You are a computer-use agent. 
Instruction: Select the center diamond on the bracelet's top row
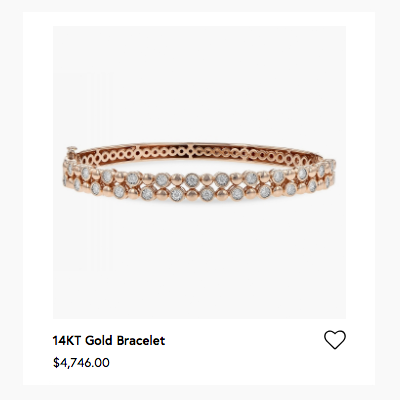pos(192,180)
